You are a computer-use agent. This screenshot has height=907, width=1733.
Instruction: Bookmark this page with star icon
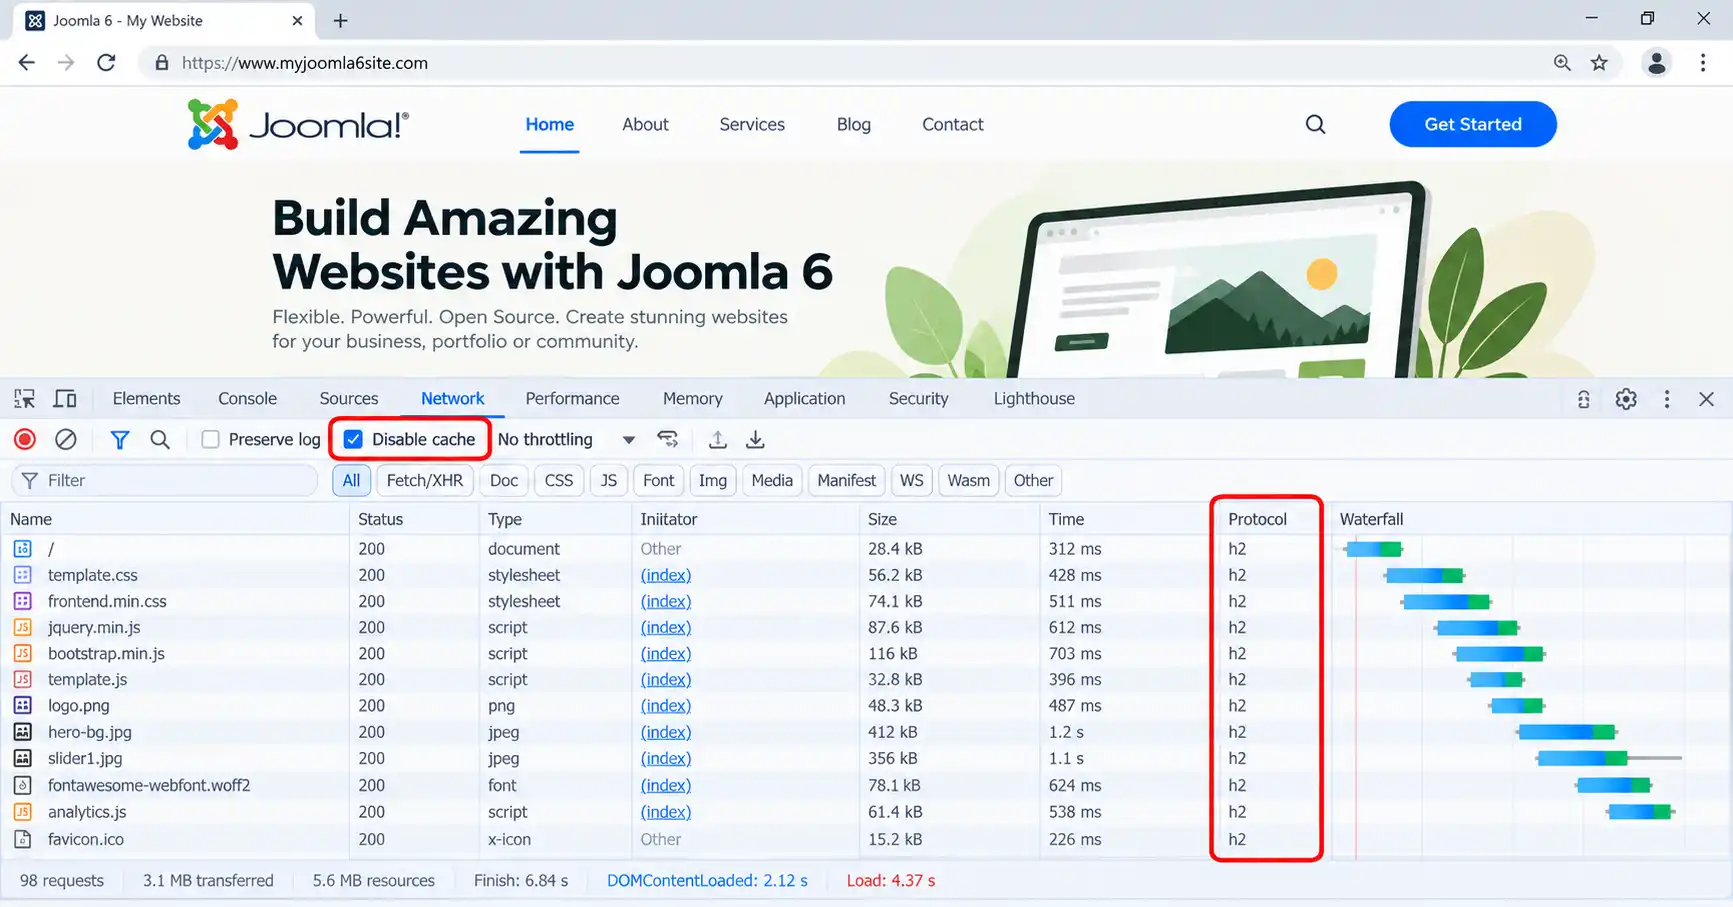(1600, 63)
